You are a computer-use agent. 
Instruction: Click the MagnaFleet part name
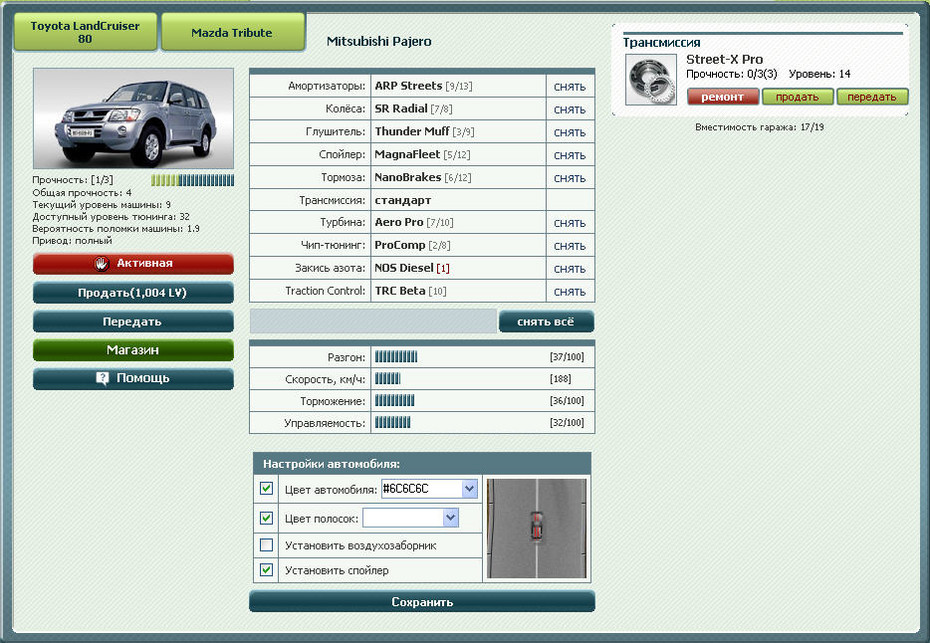(x=407, y=154)
